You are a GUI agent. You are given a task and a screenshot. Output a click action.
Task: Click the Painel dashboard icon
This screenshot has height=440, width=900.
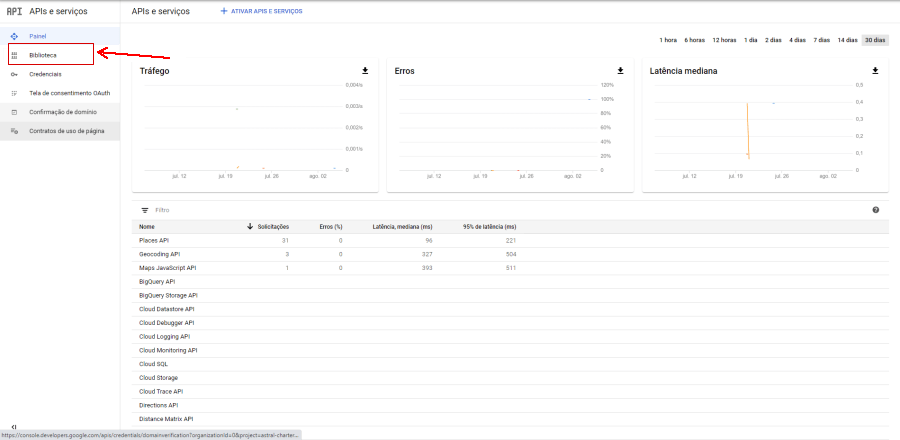14,36
